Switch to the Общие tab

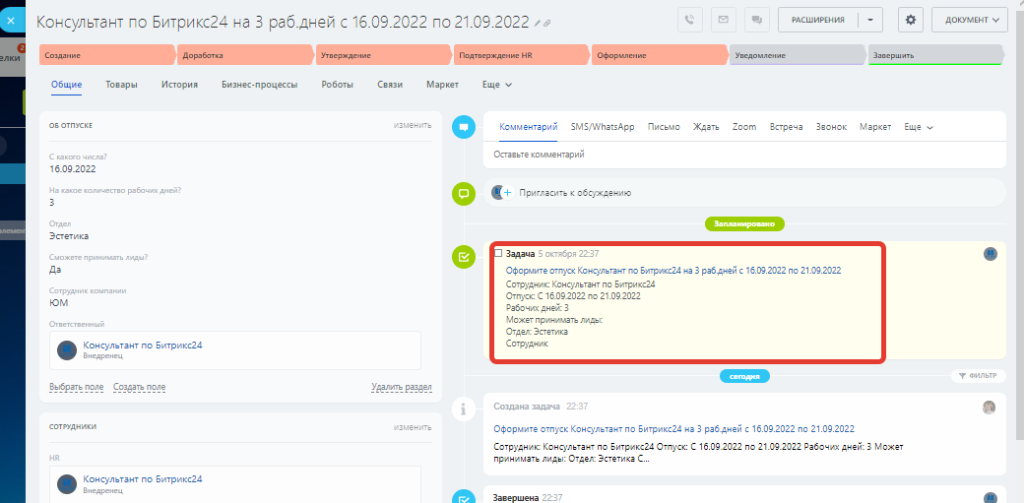pos(67,85)
